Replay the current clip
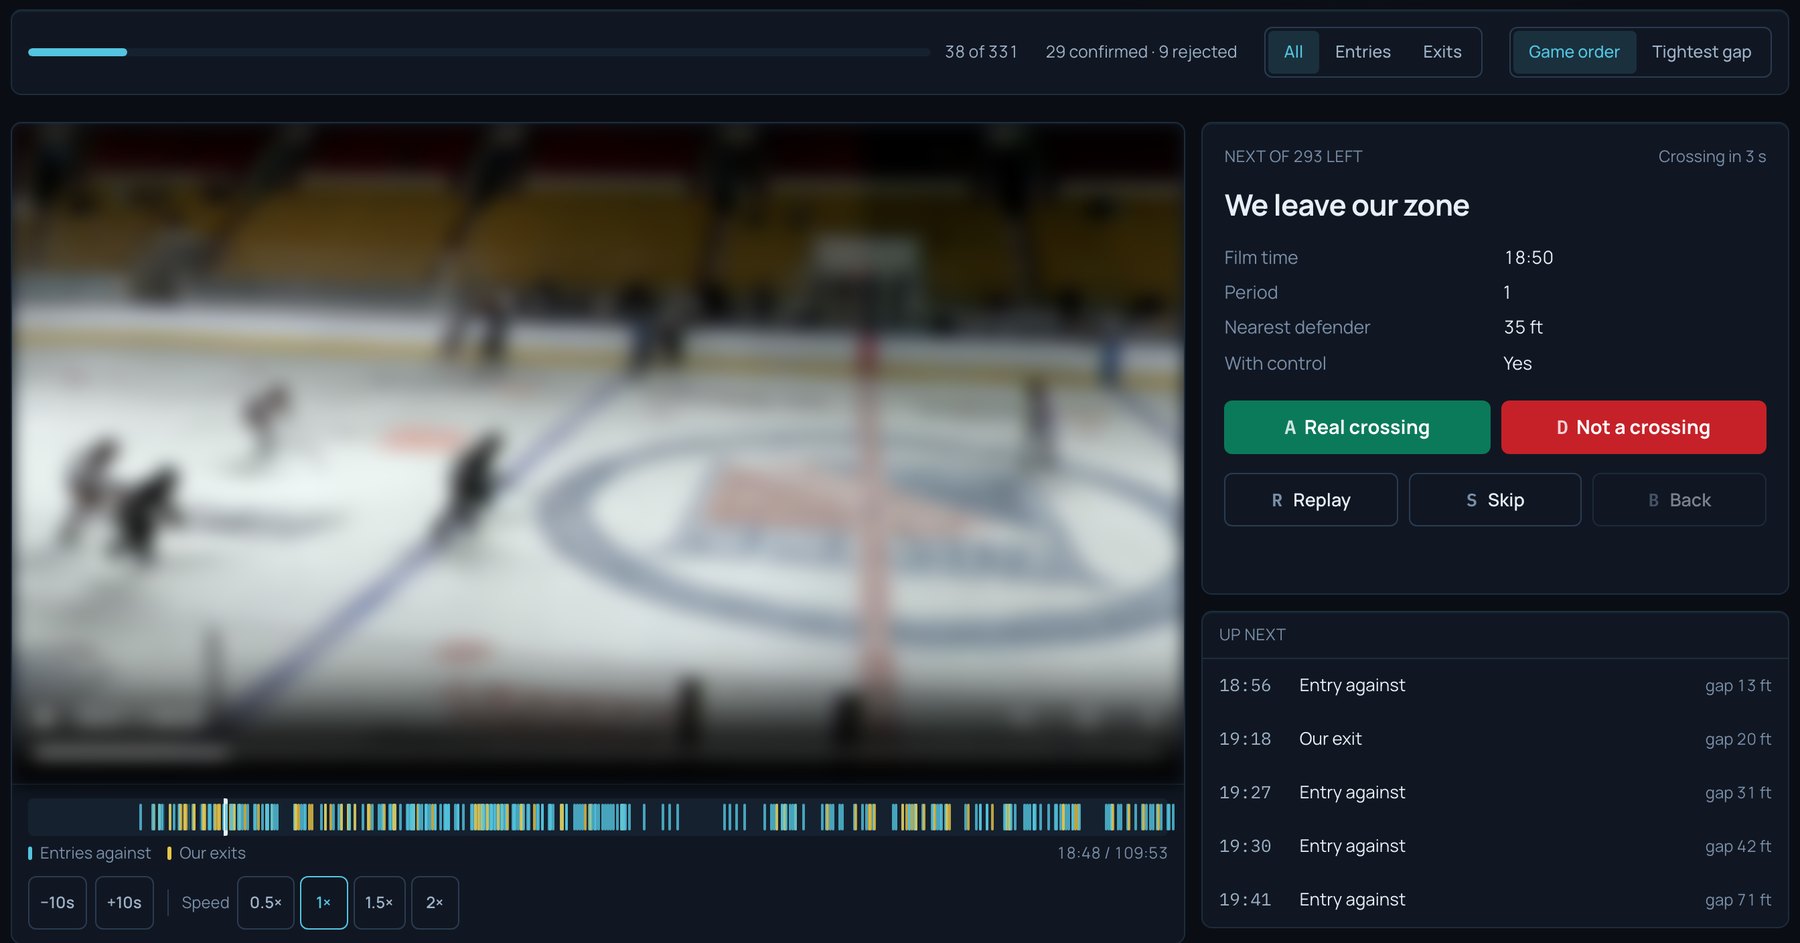 (x=1311, y=500)
